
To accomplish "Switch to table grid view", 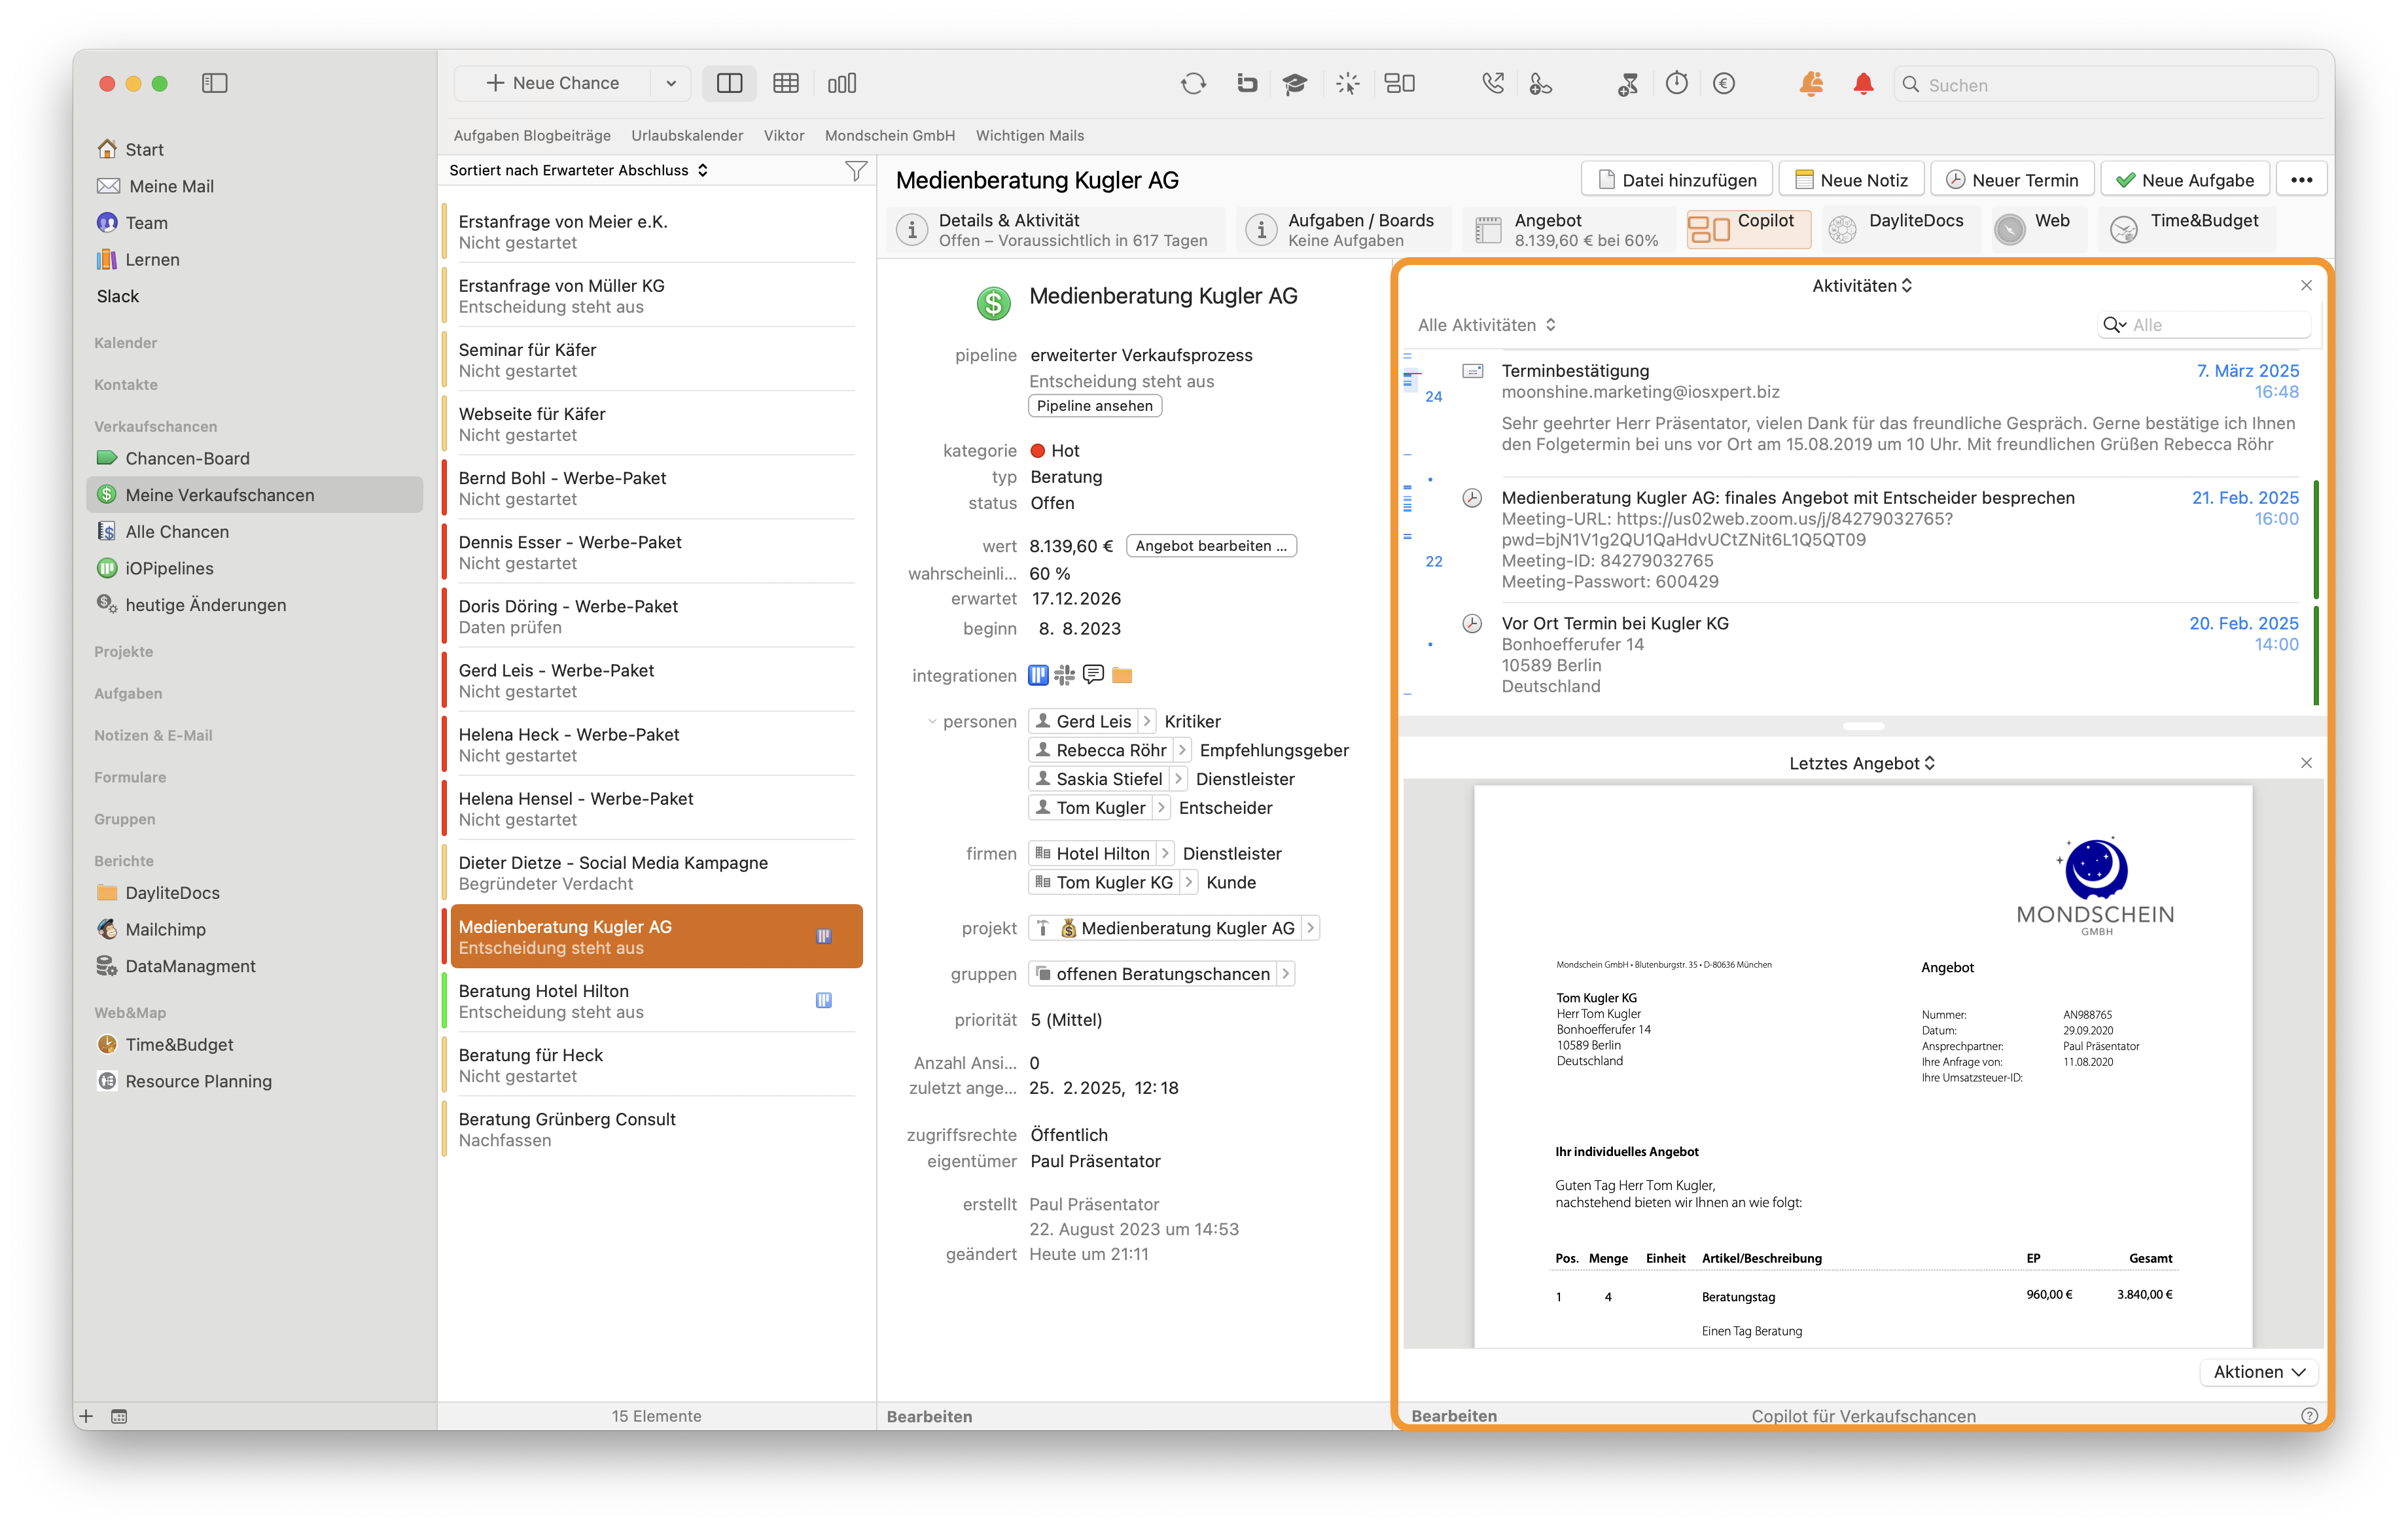I will 786,83.
